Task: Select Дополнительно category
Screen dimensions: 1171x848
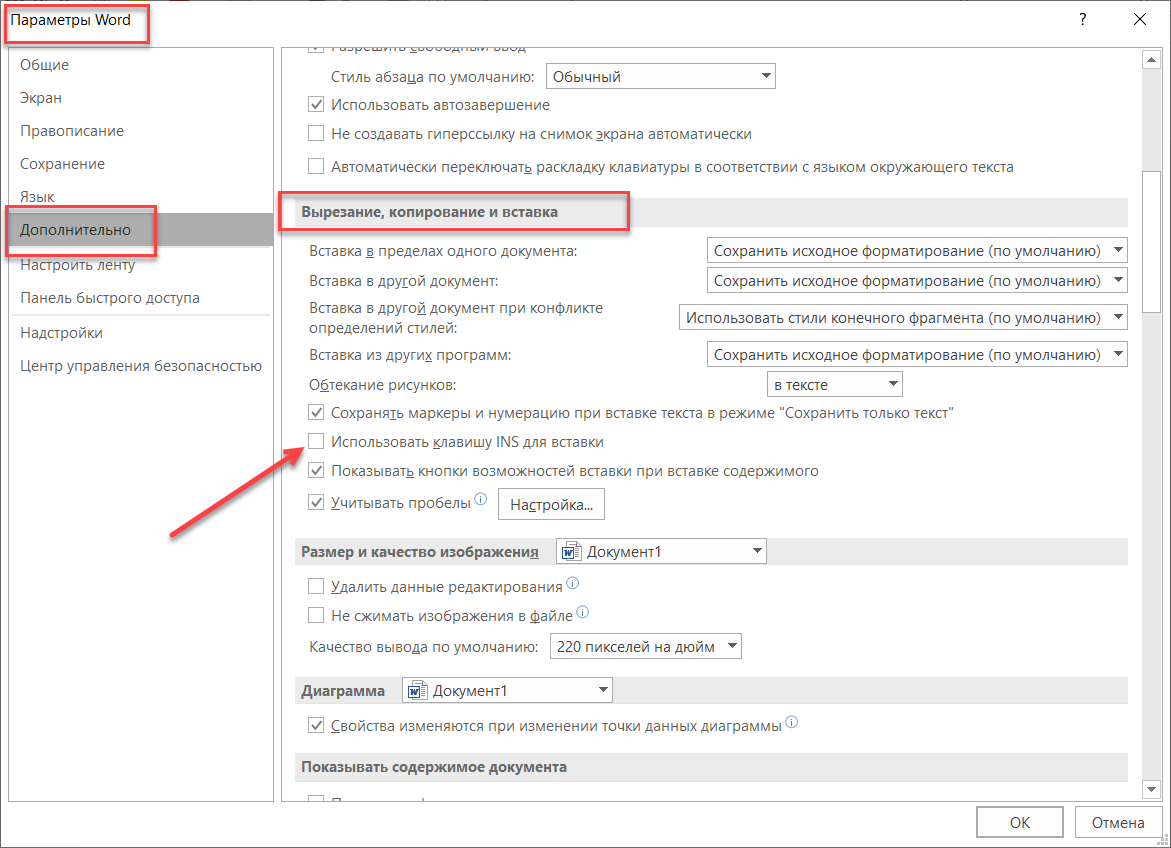Action: click(140, 229)
